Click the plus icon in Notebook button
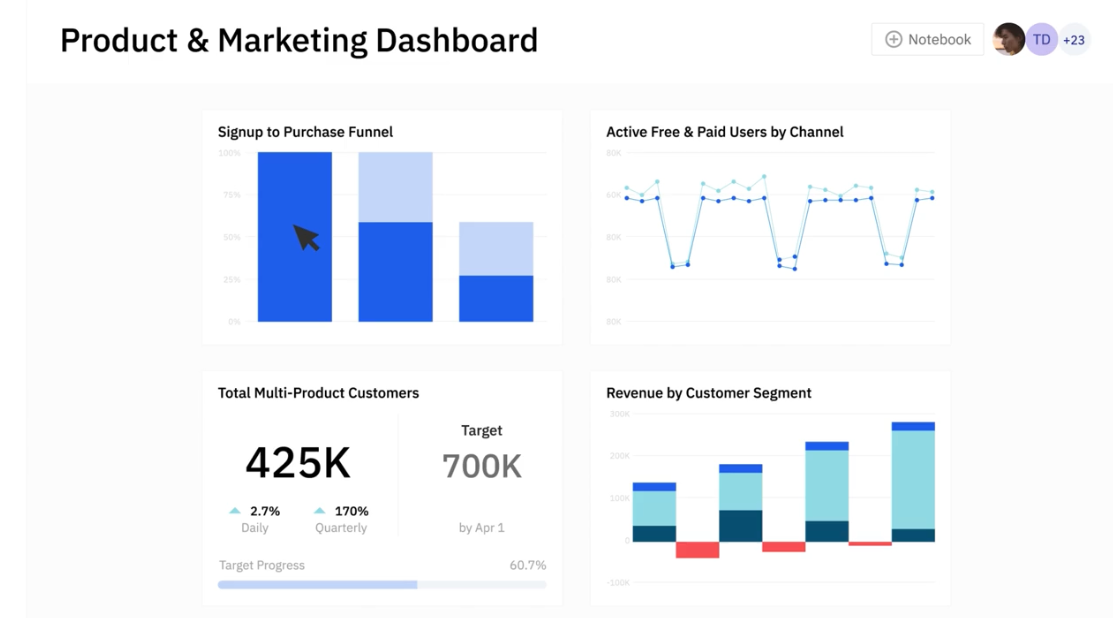1113x618 pixels. click(893, 40)
